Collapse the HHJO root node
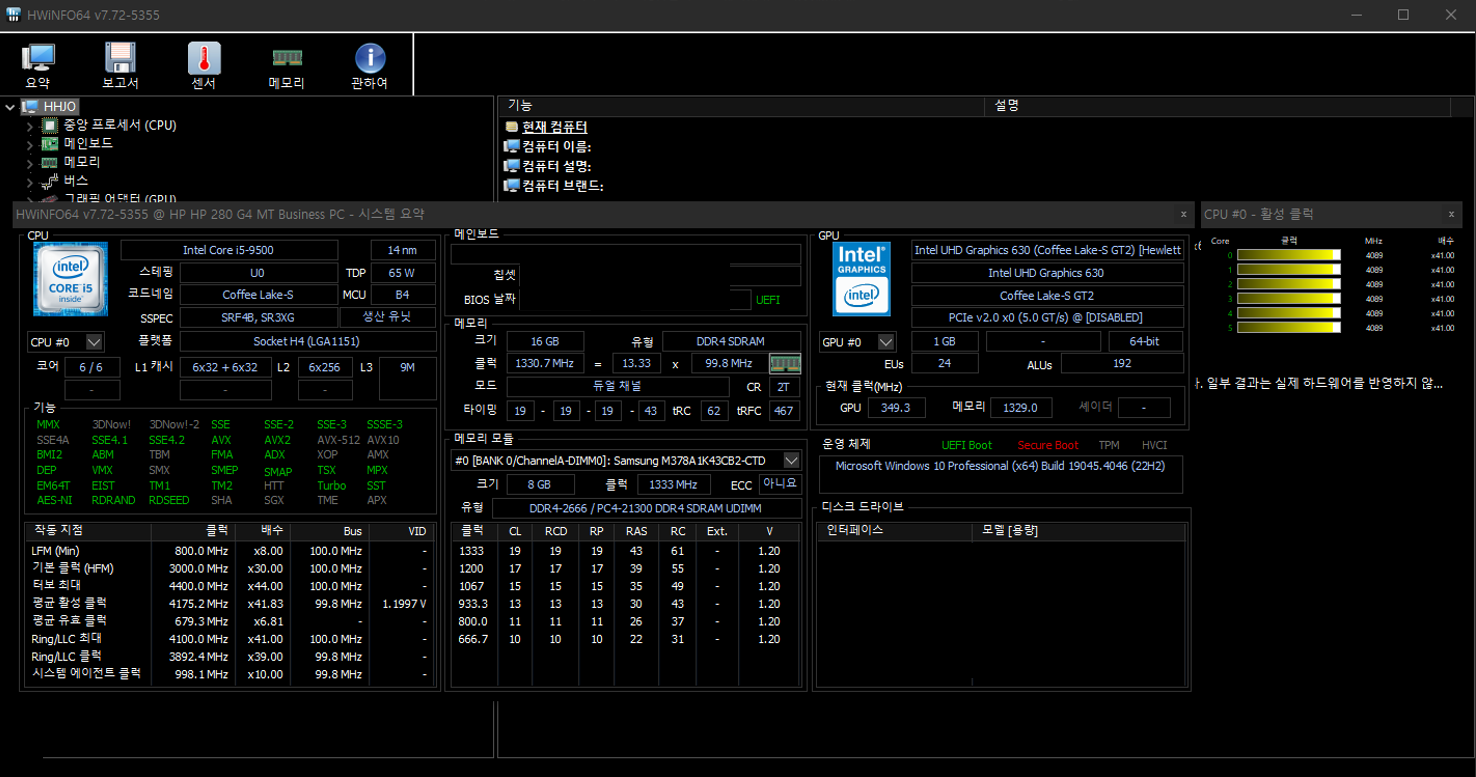The height and width of the screenshot is (777, 1476). pos(11,107)
